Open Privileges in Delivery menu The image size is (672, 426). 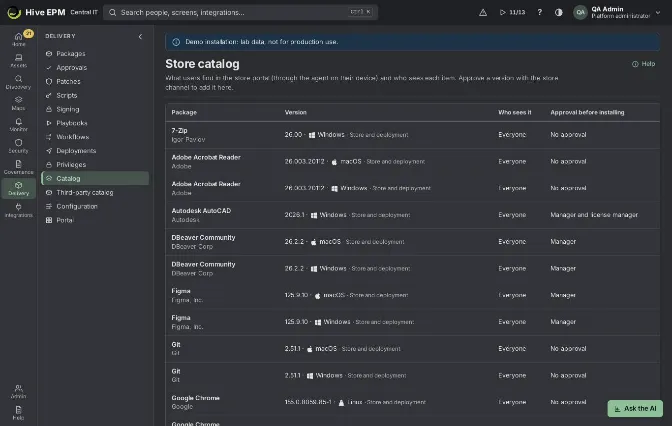pyautogui.click(x=95, y=165)
